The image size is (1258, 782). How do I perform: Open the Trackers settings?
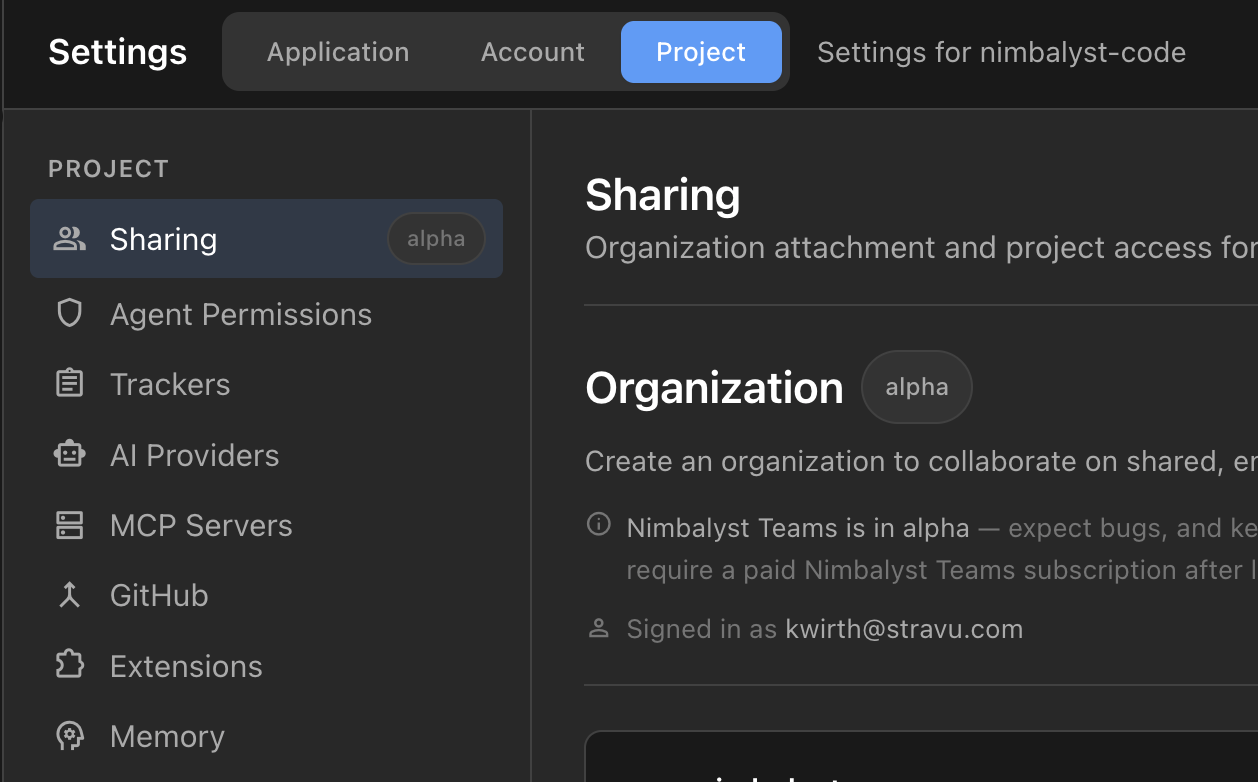[x=266, y=384]
